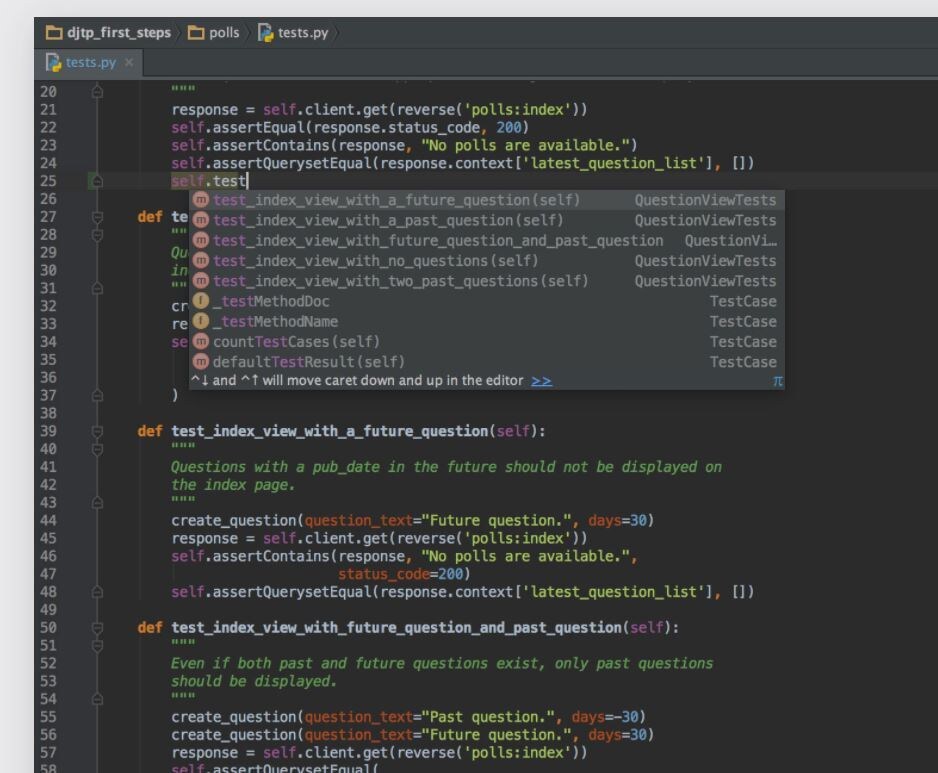Collapse fold marker on line 39
The image size is (938, 773).
97,431
